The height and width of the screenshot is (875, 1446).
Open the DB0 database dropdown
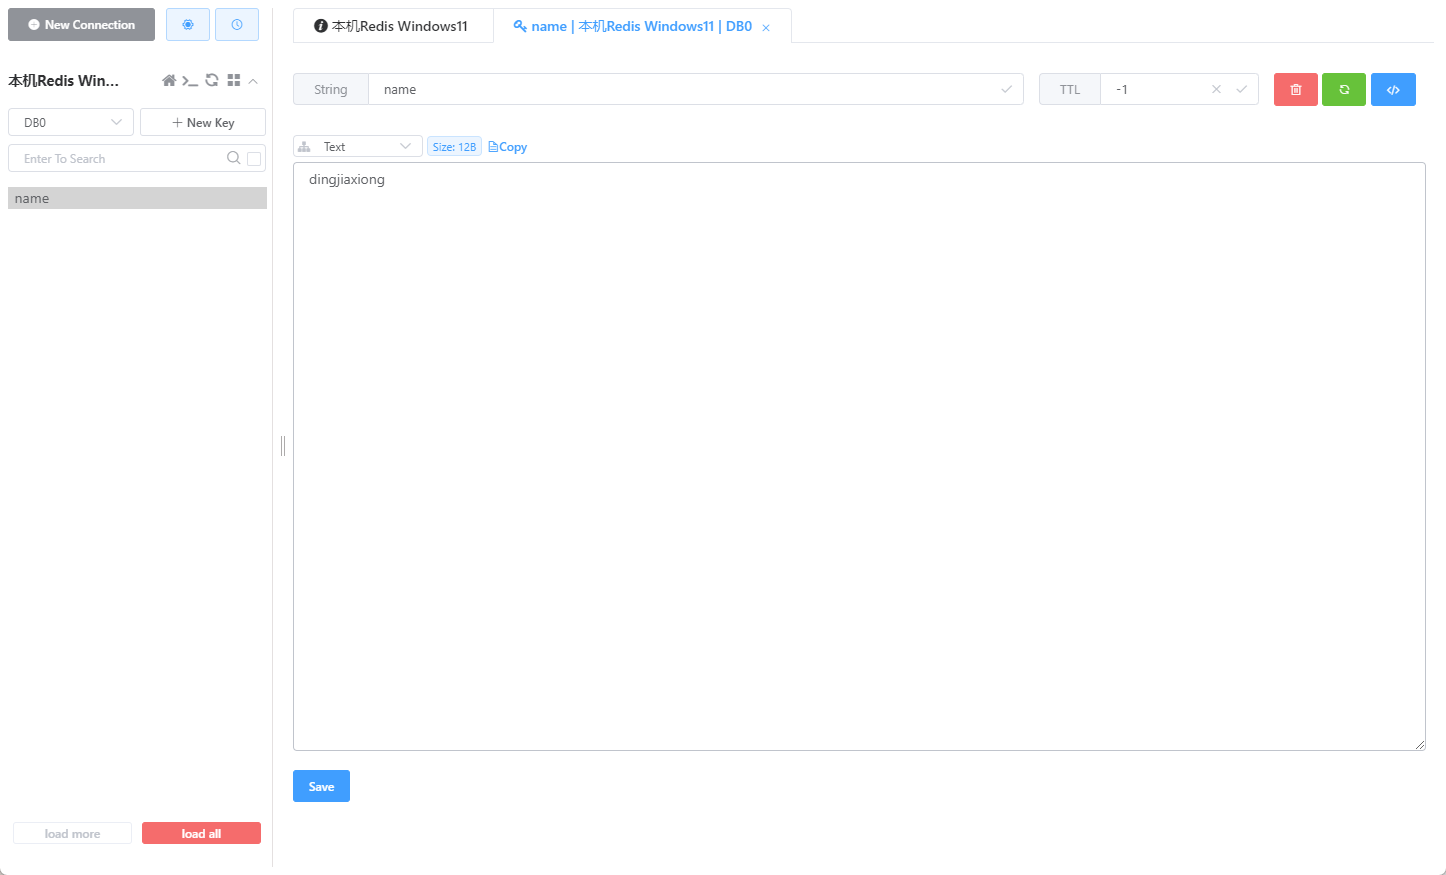(70, 121)
